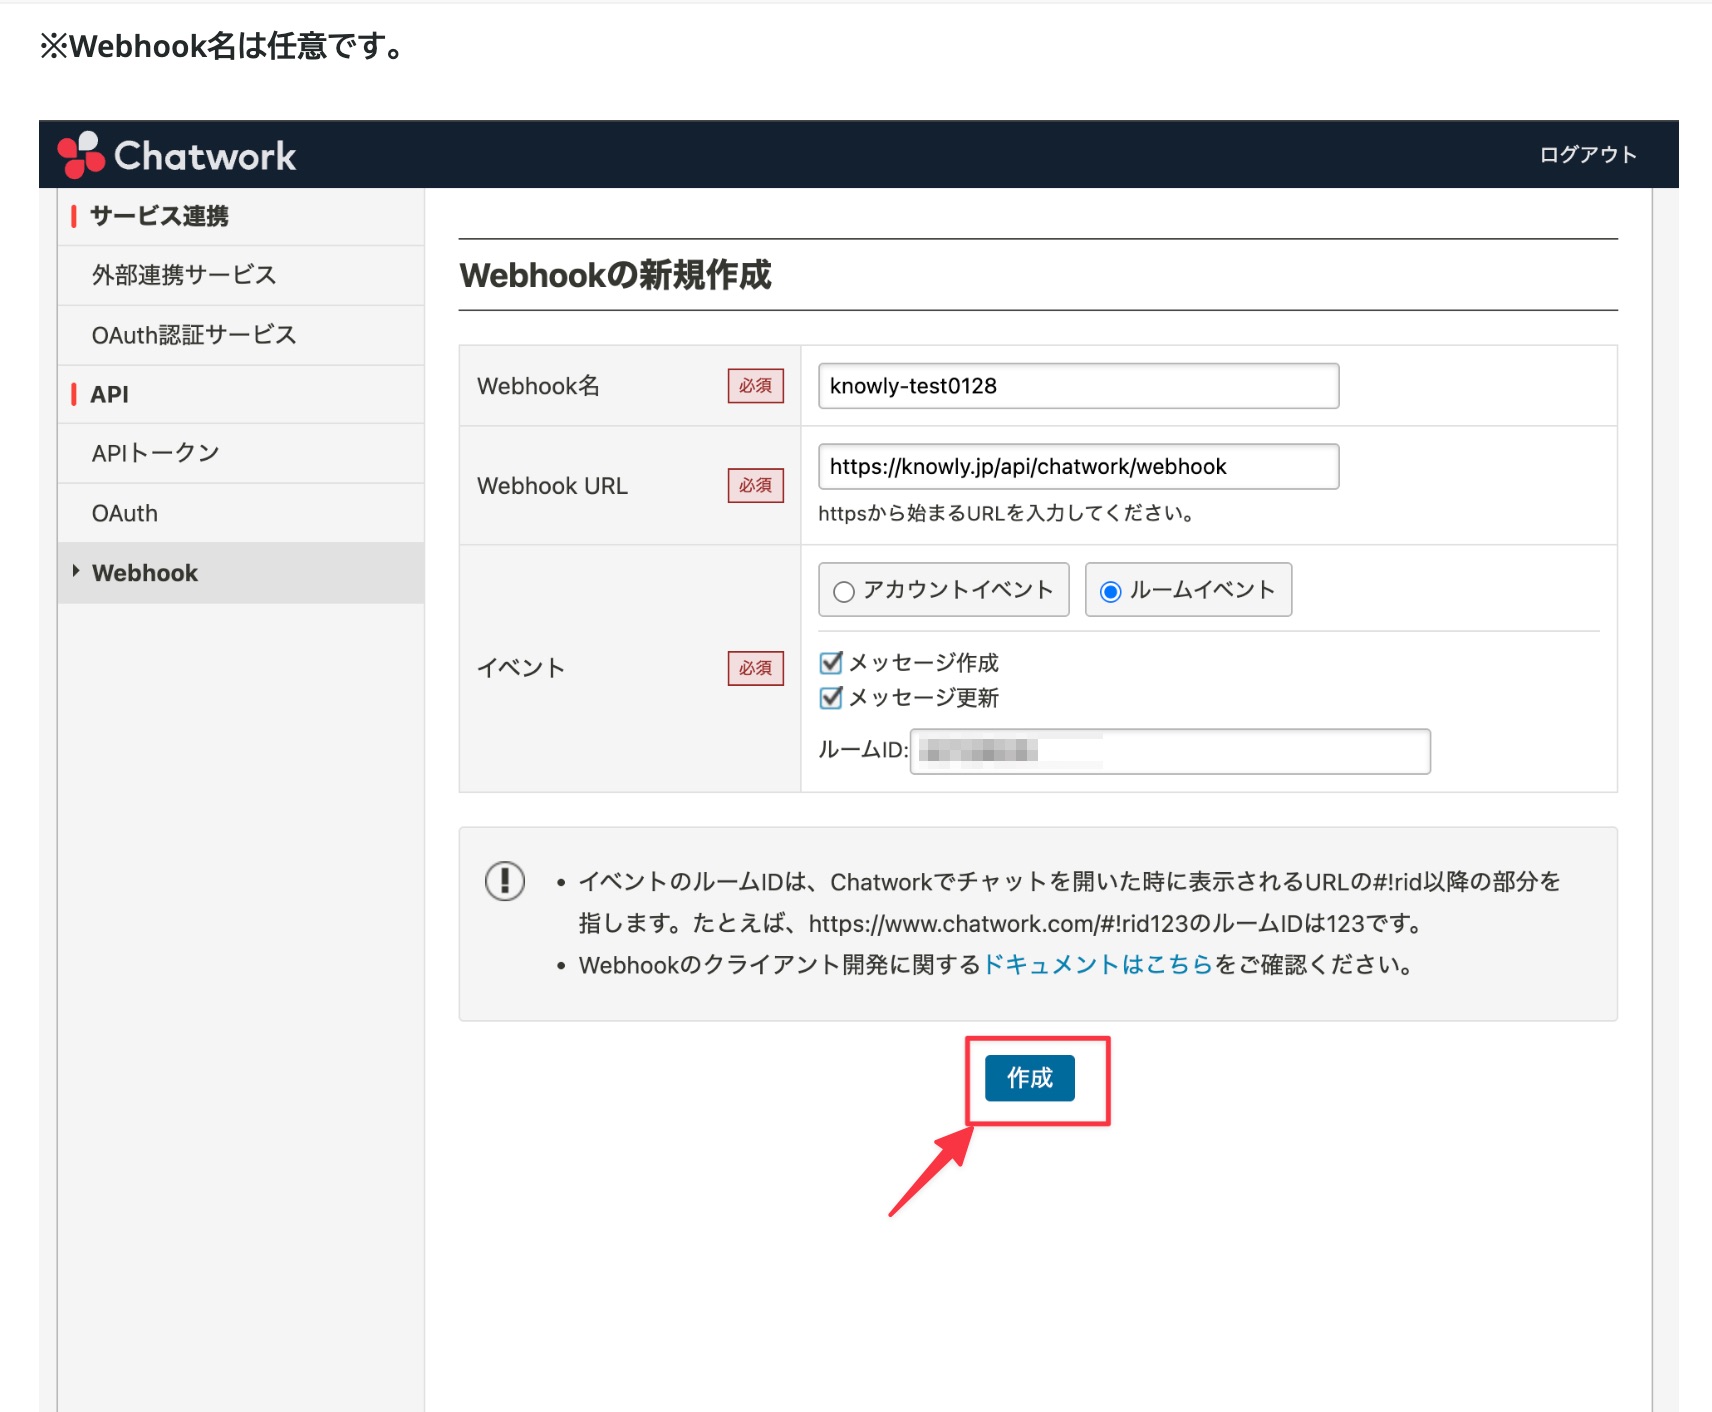
Task: Select OAuth認証サービス in the sidebar
Action: click(193, 335)
